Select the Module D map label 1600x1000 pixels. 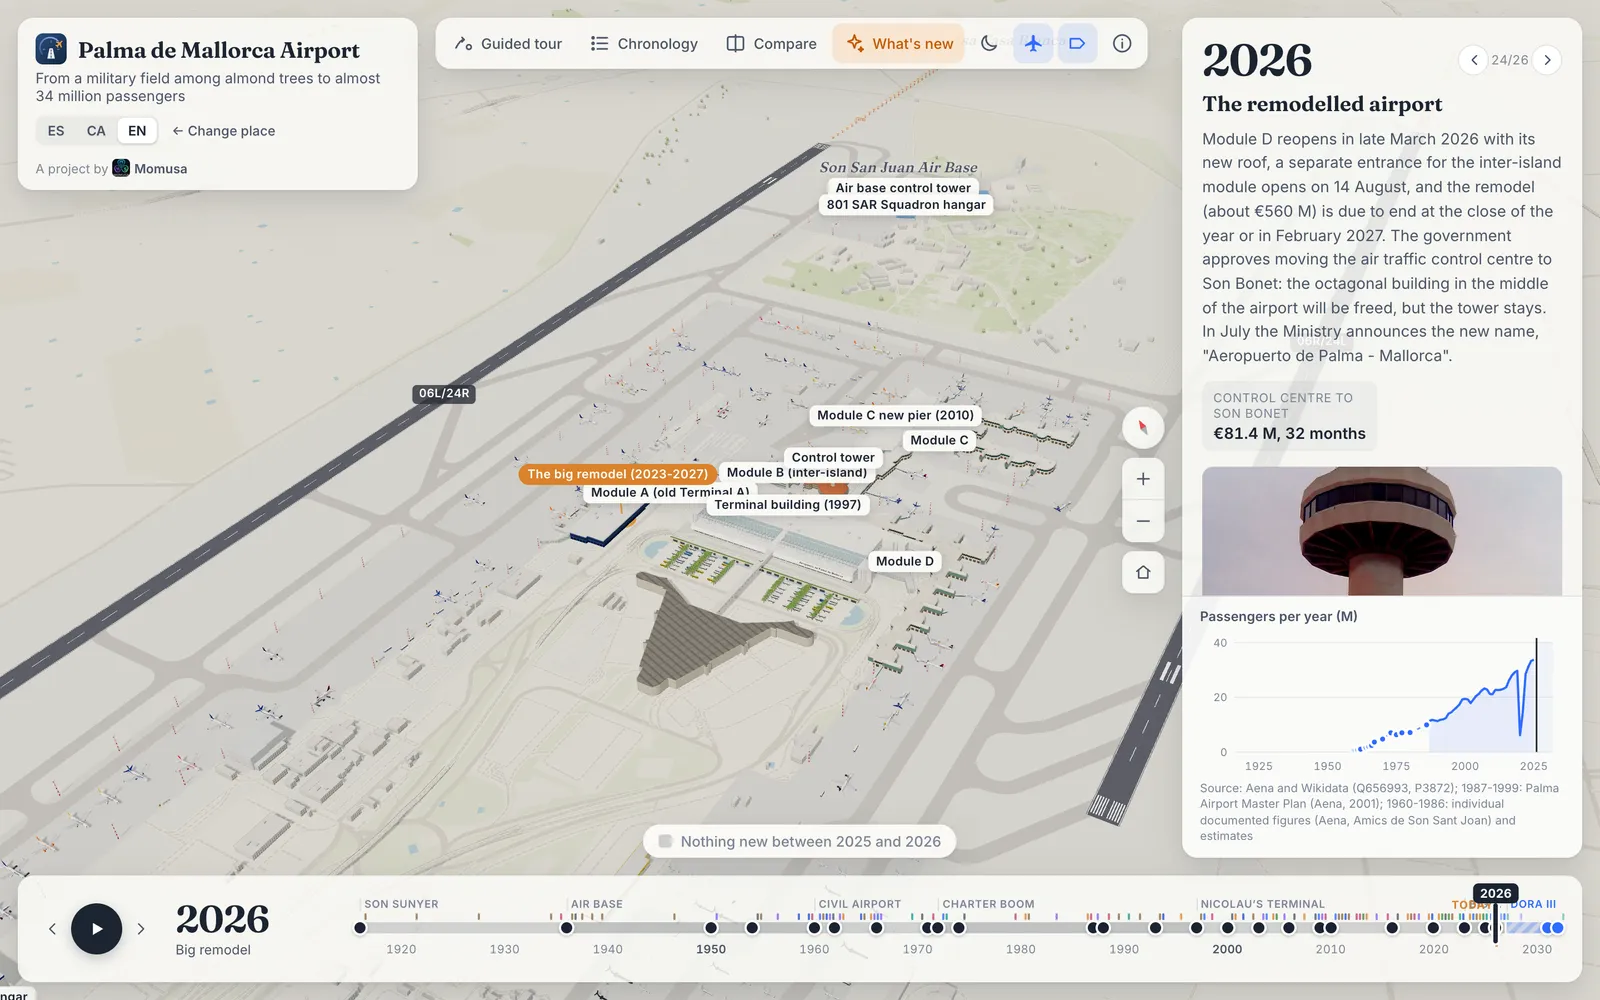point(905,561)
